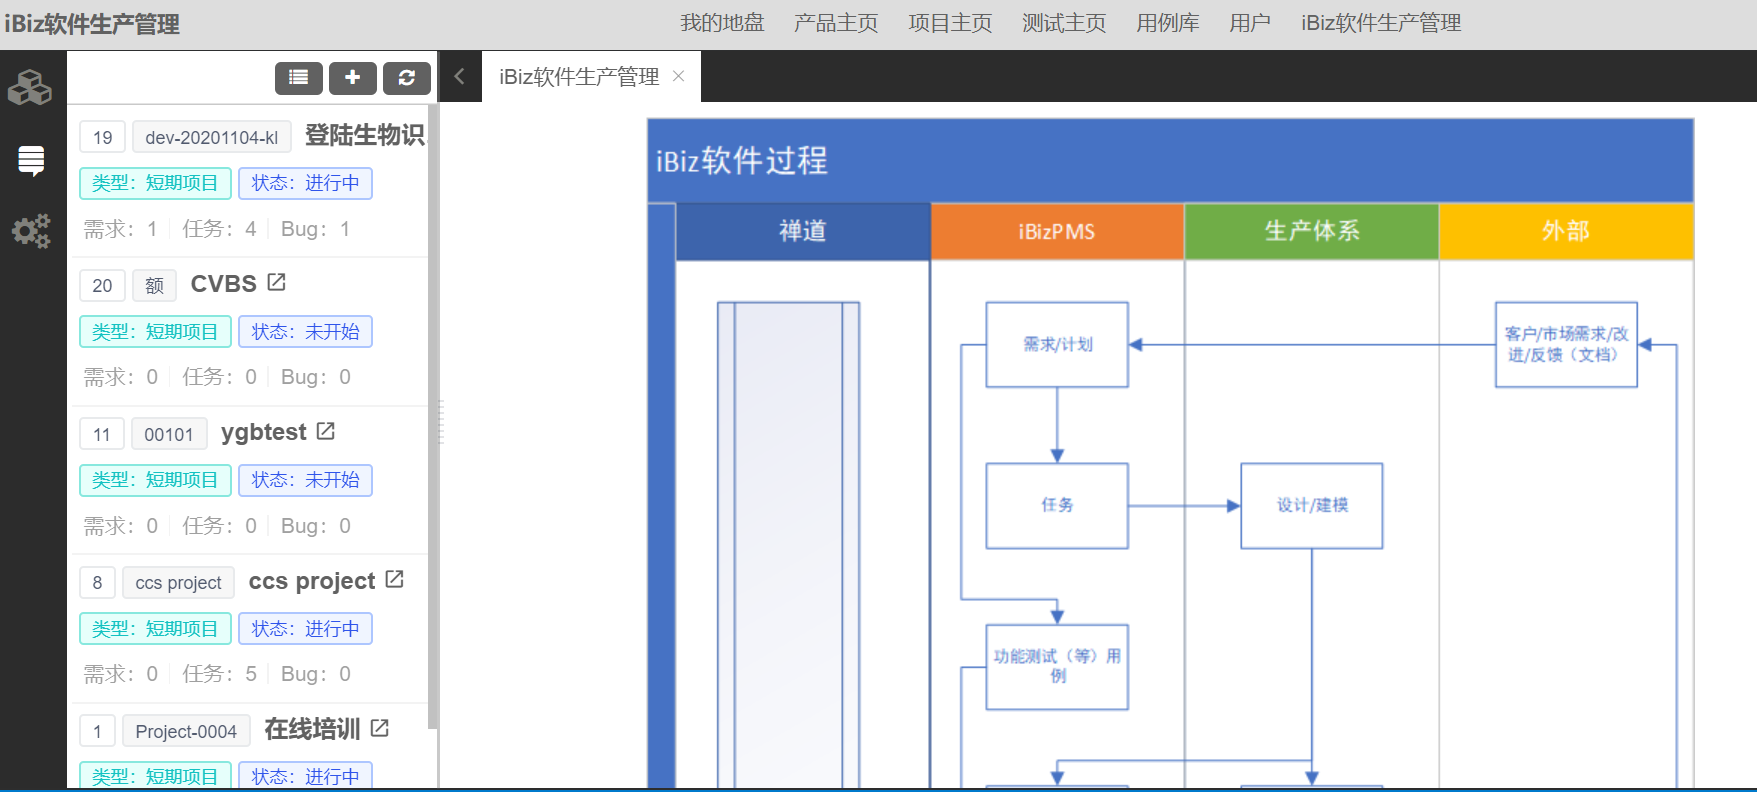Click project ID 11 tag
1757x792 pixels.
[x=102, y=434]
